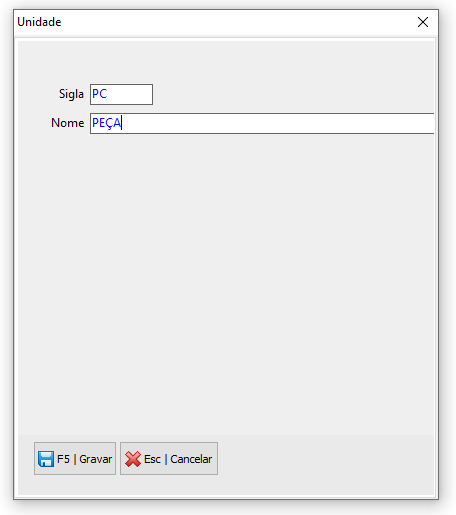Click the Unidade title bar text
Screen dimensions: 456x515
click(39, 22)
